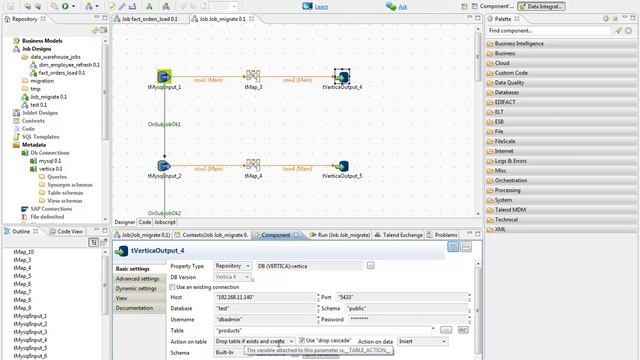
Task: Toggle the Use drop cascade checkbox
Action: tap(302, 340)
